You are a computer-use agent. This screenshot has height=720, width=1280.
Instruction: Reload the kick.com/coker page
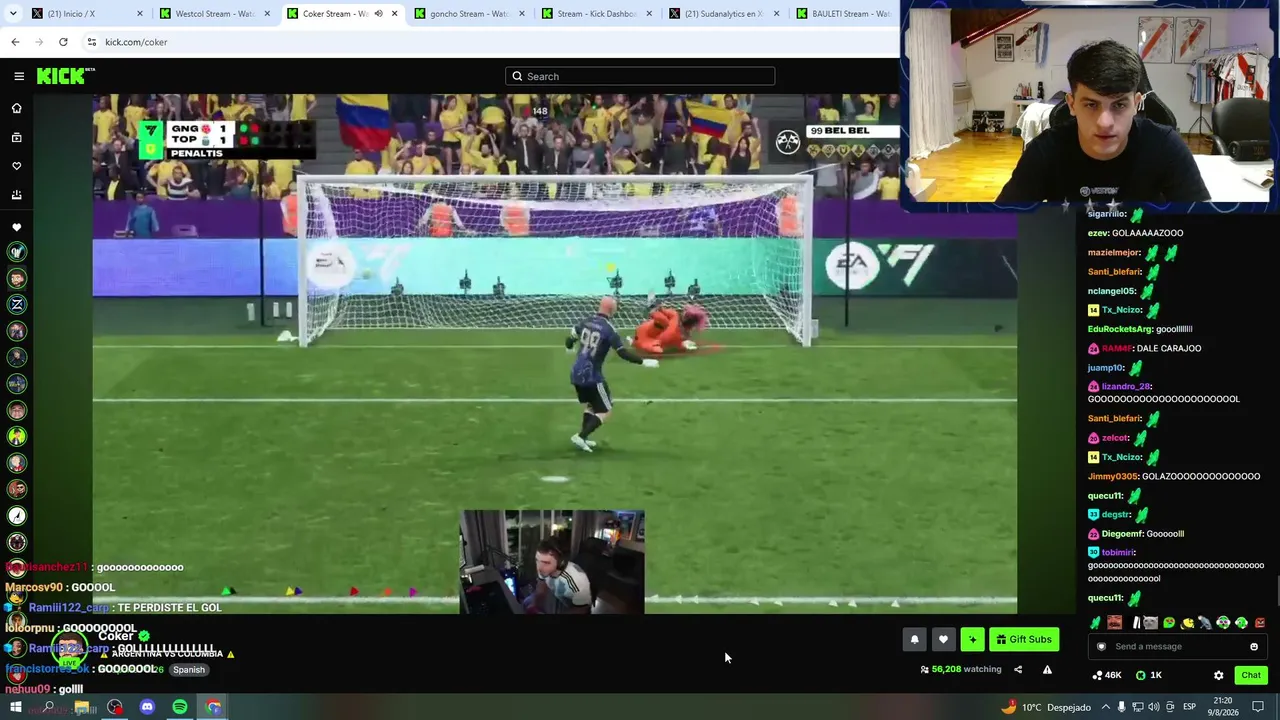[x=63, y=42]
